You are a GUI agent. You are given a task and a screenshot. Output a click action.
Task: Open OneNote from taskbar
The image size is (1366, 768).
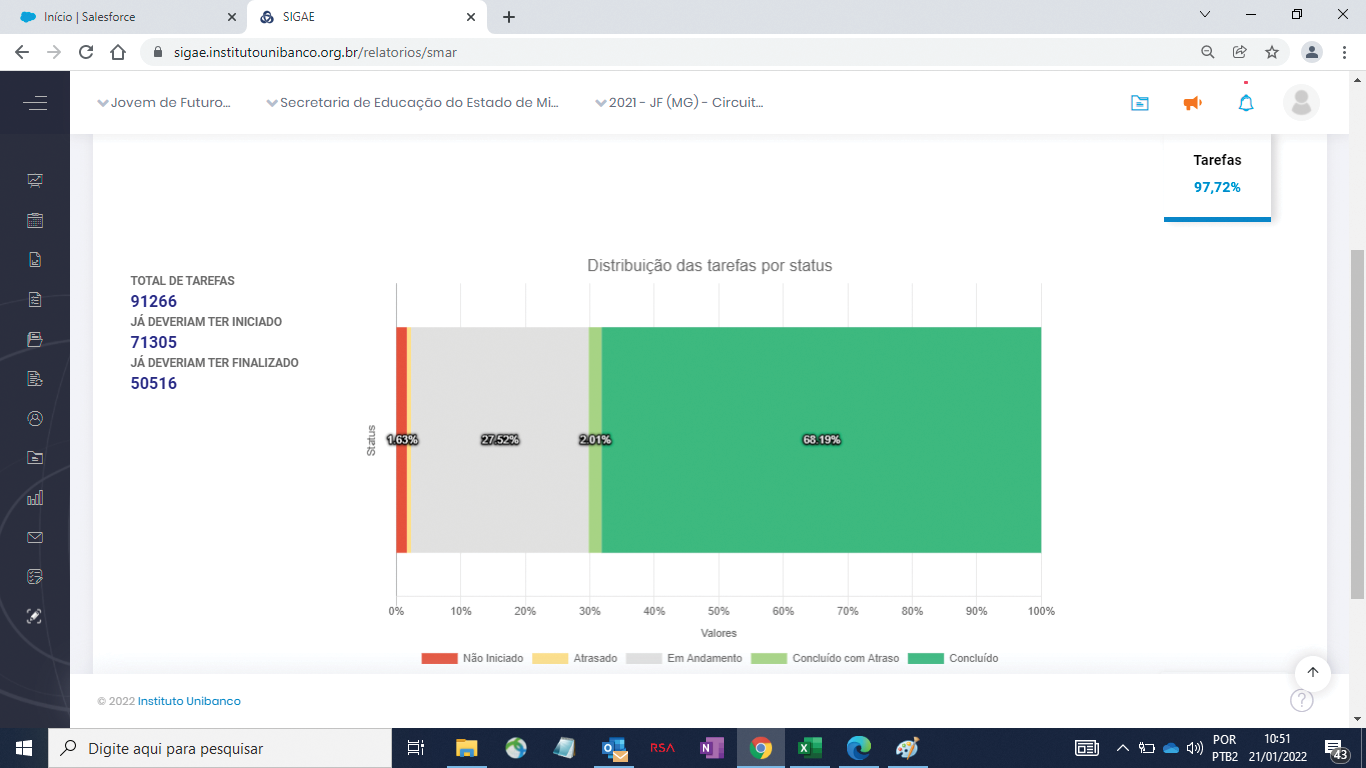pyautogui.click(x=712, y=748)
